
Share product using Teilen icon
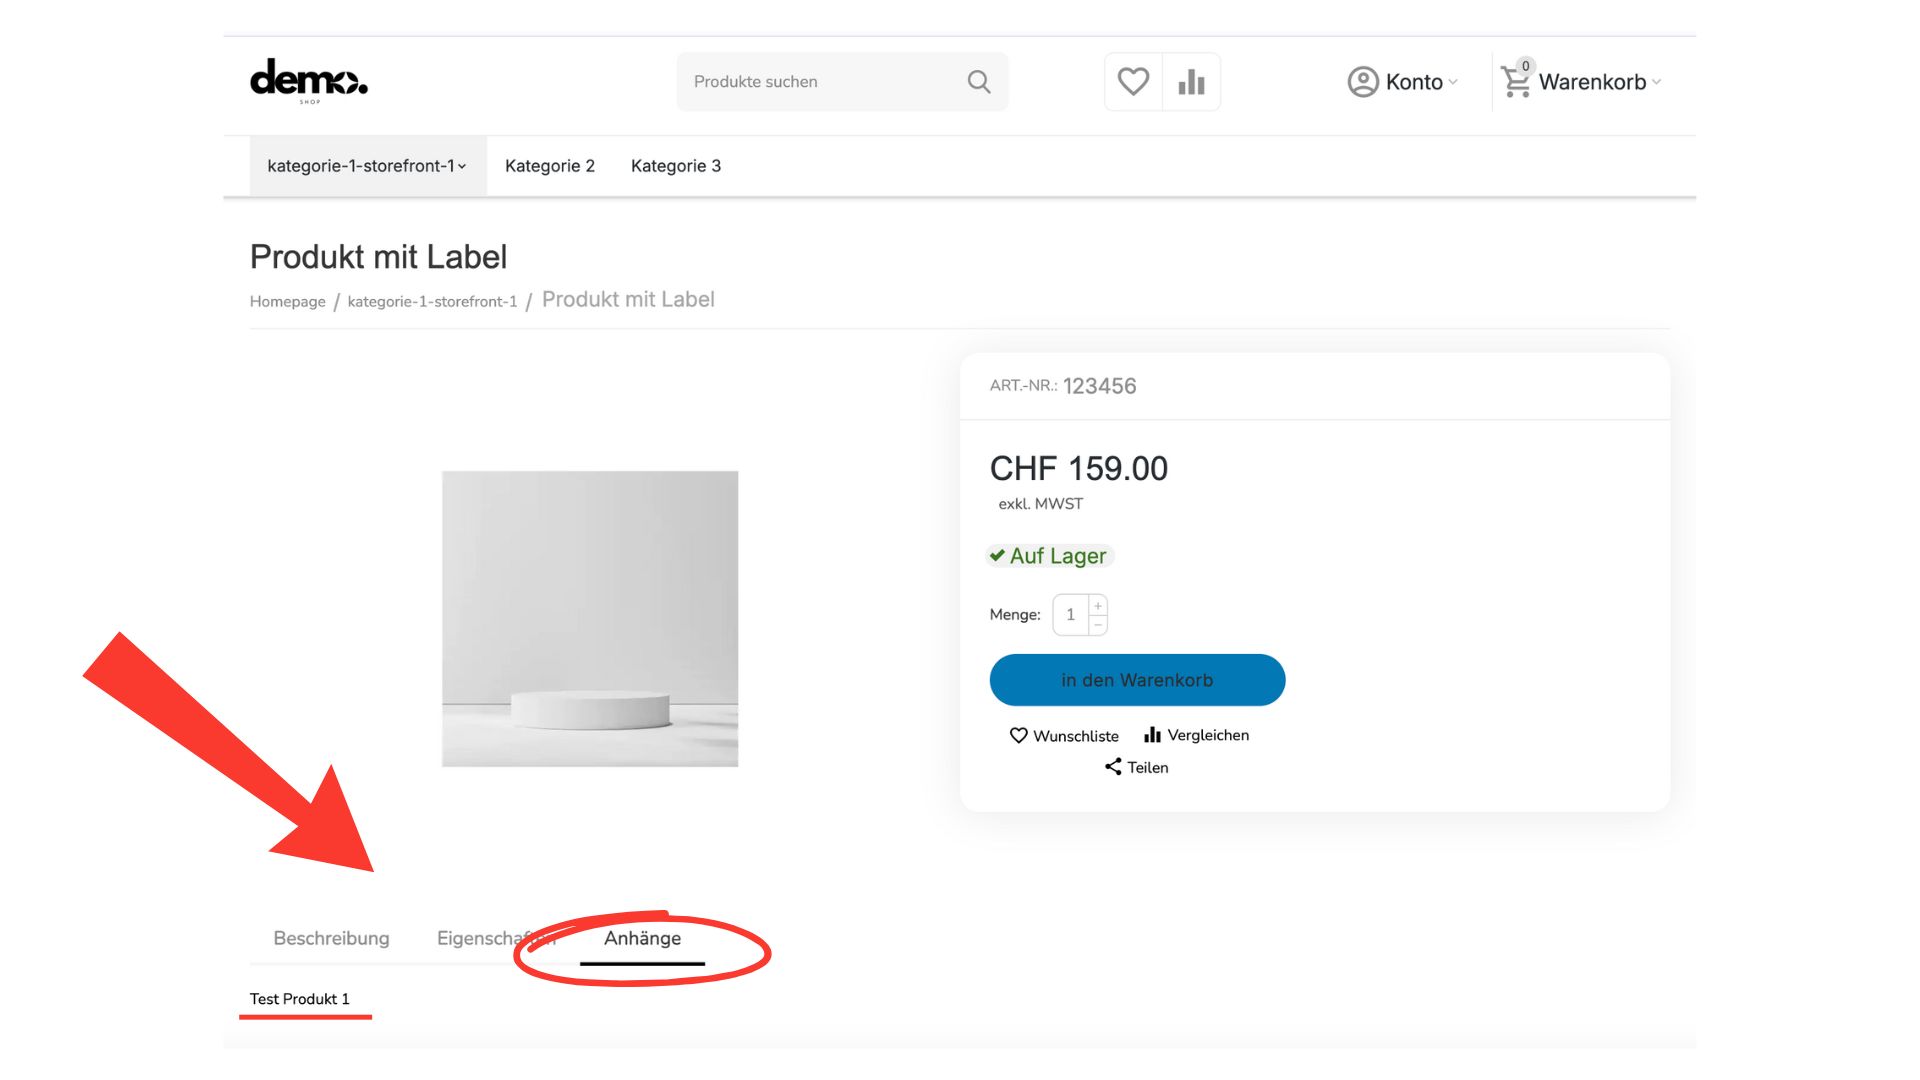pos(1113,767)
